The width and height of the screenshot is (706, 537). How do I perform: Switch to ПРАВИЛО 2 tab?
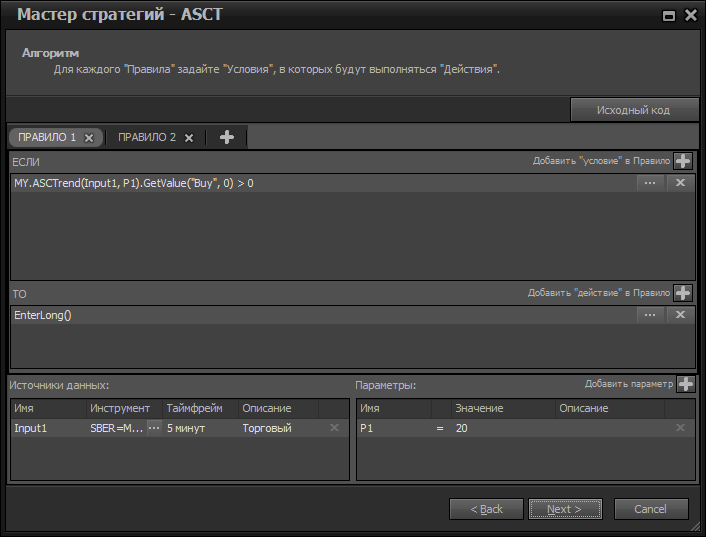147,137
